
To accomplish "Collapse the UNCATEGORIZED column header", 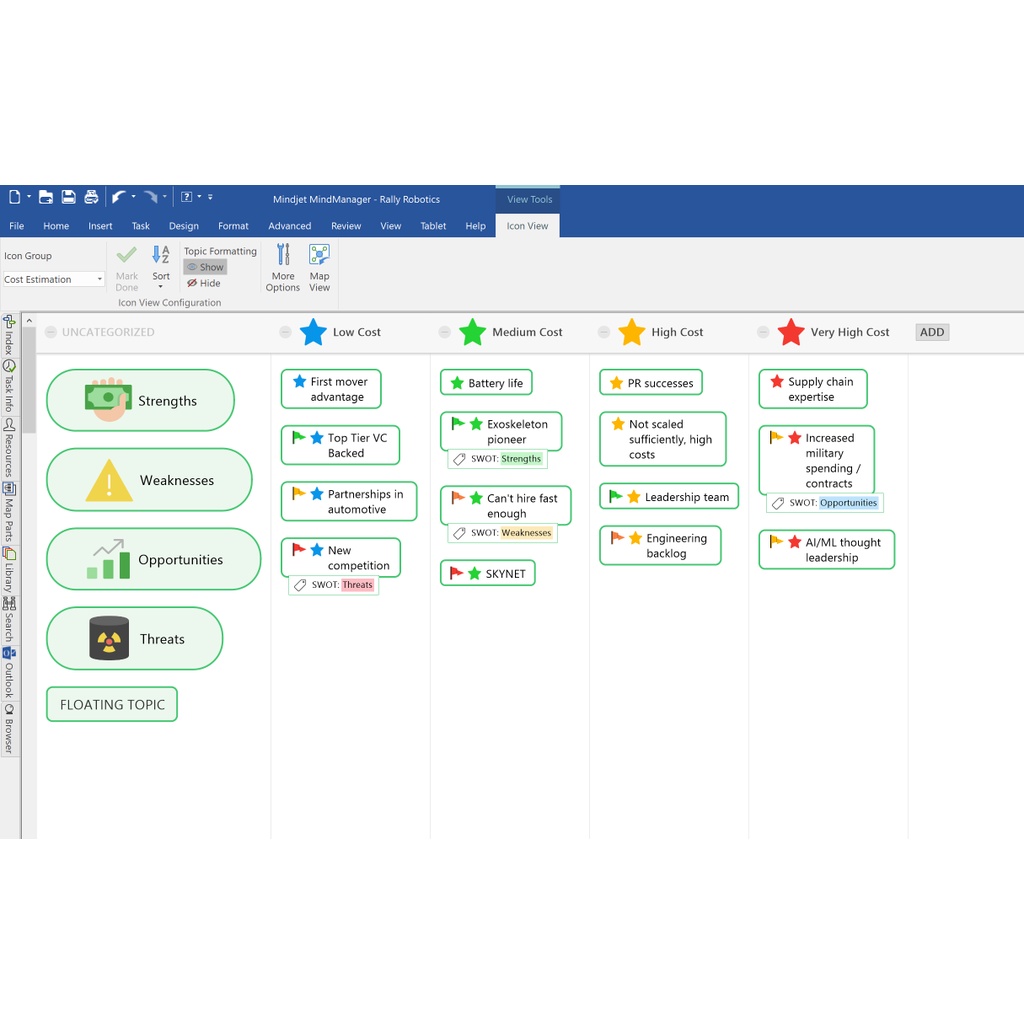I will [50, 332].
